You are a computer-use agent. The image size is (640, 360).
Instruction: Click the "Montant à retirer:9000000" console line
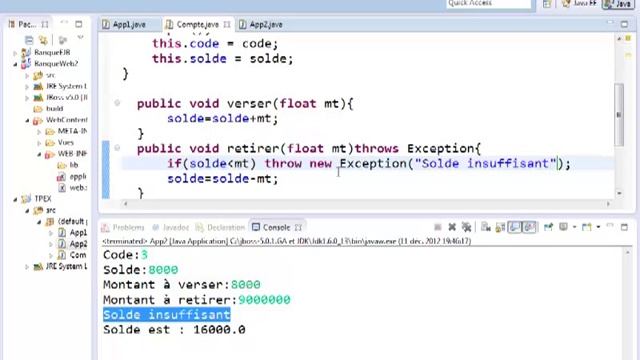(197, 300)
